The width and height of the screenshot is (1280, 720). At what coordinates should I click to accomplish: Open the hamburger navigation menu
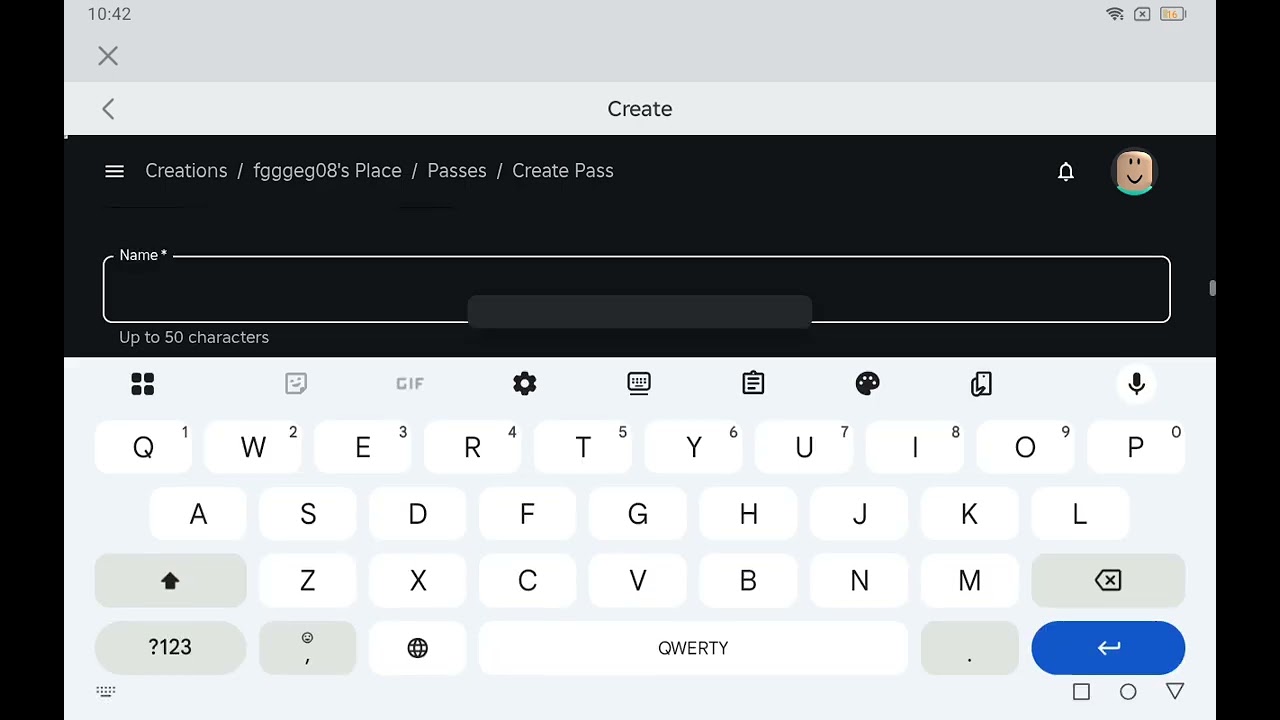coord(114,171)
